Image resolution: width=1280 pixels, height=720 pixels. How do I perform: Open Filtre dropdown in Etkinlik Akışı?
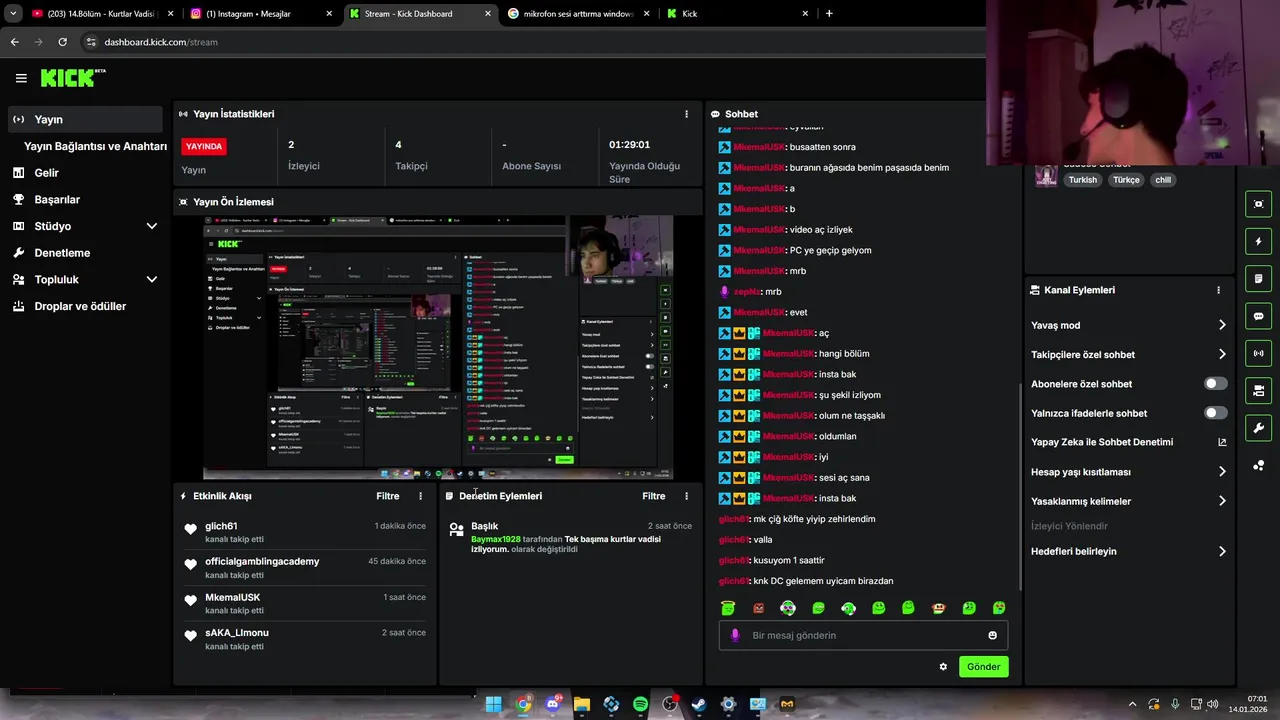click(x=388, y=496)
